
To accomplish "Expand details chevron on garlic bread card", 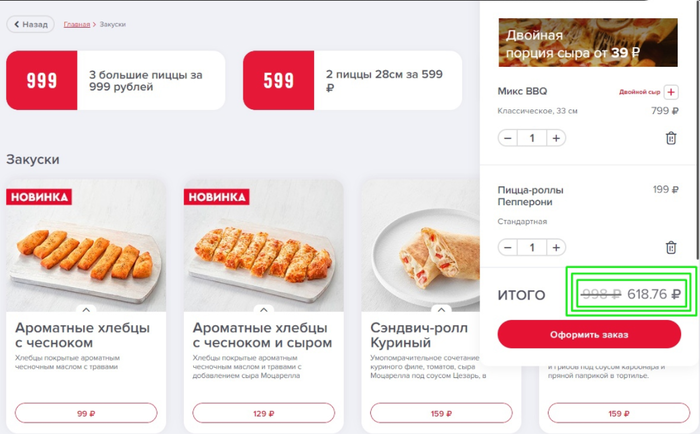I will point(86,309).
